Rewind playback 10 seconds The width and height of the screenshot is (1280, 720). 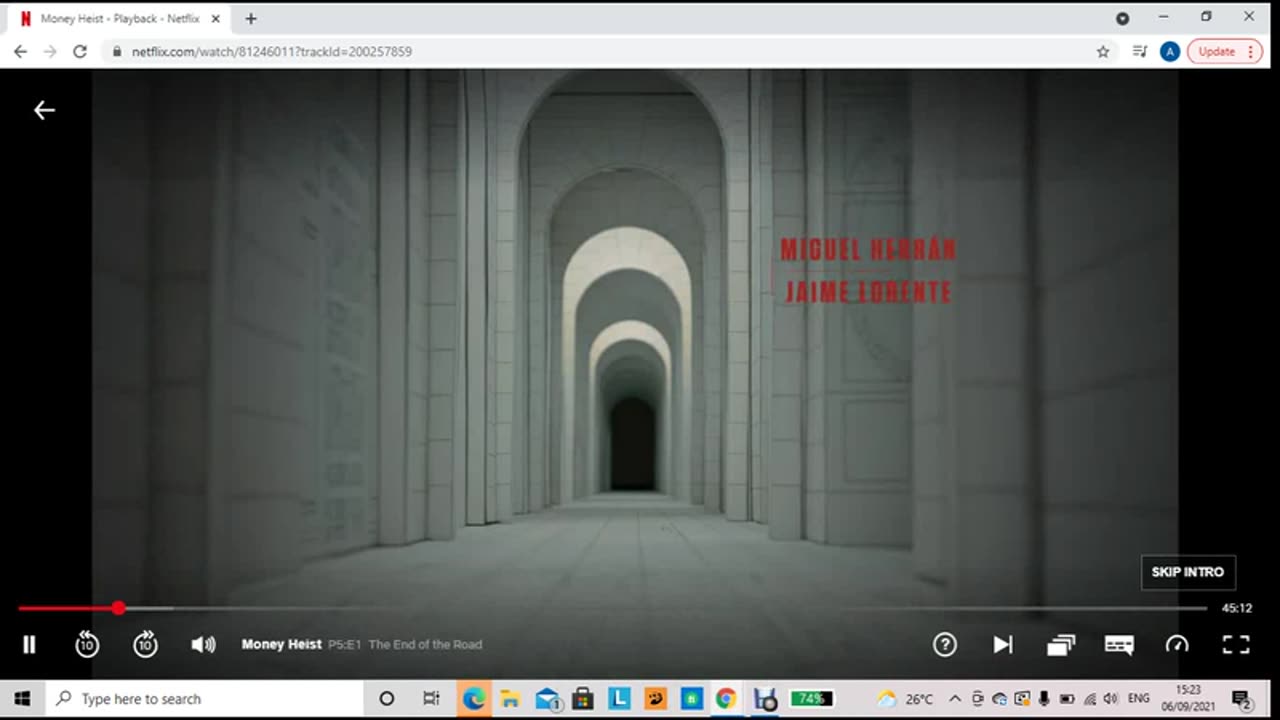[x=87, y=645]
